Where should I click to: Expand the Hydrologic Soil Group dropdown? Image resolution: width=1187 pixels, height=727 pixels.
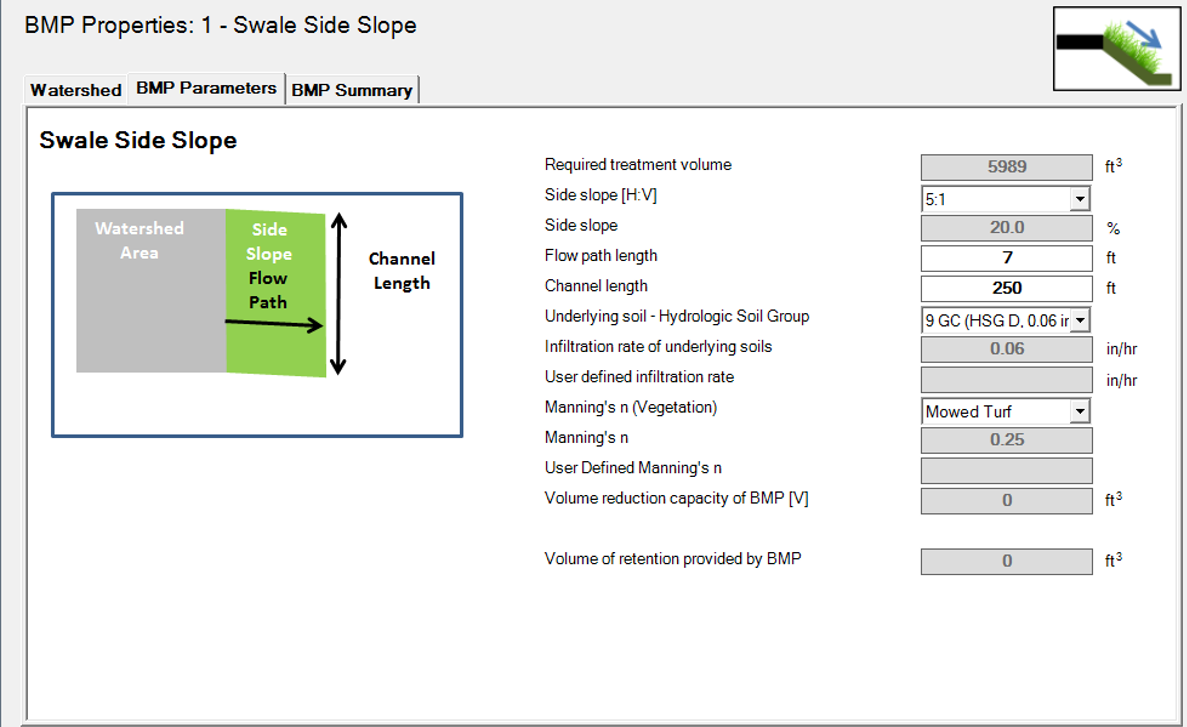[x=1079, y=321]
